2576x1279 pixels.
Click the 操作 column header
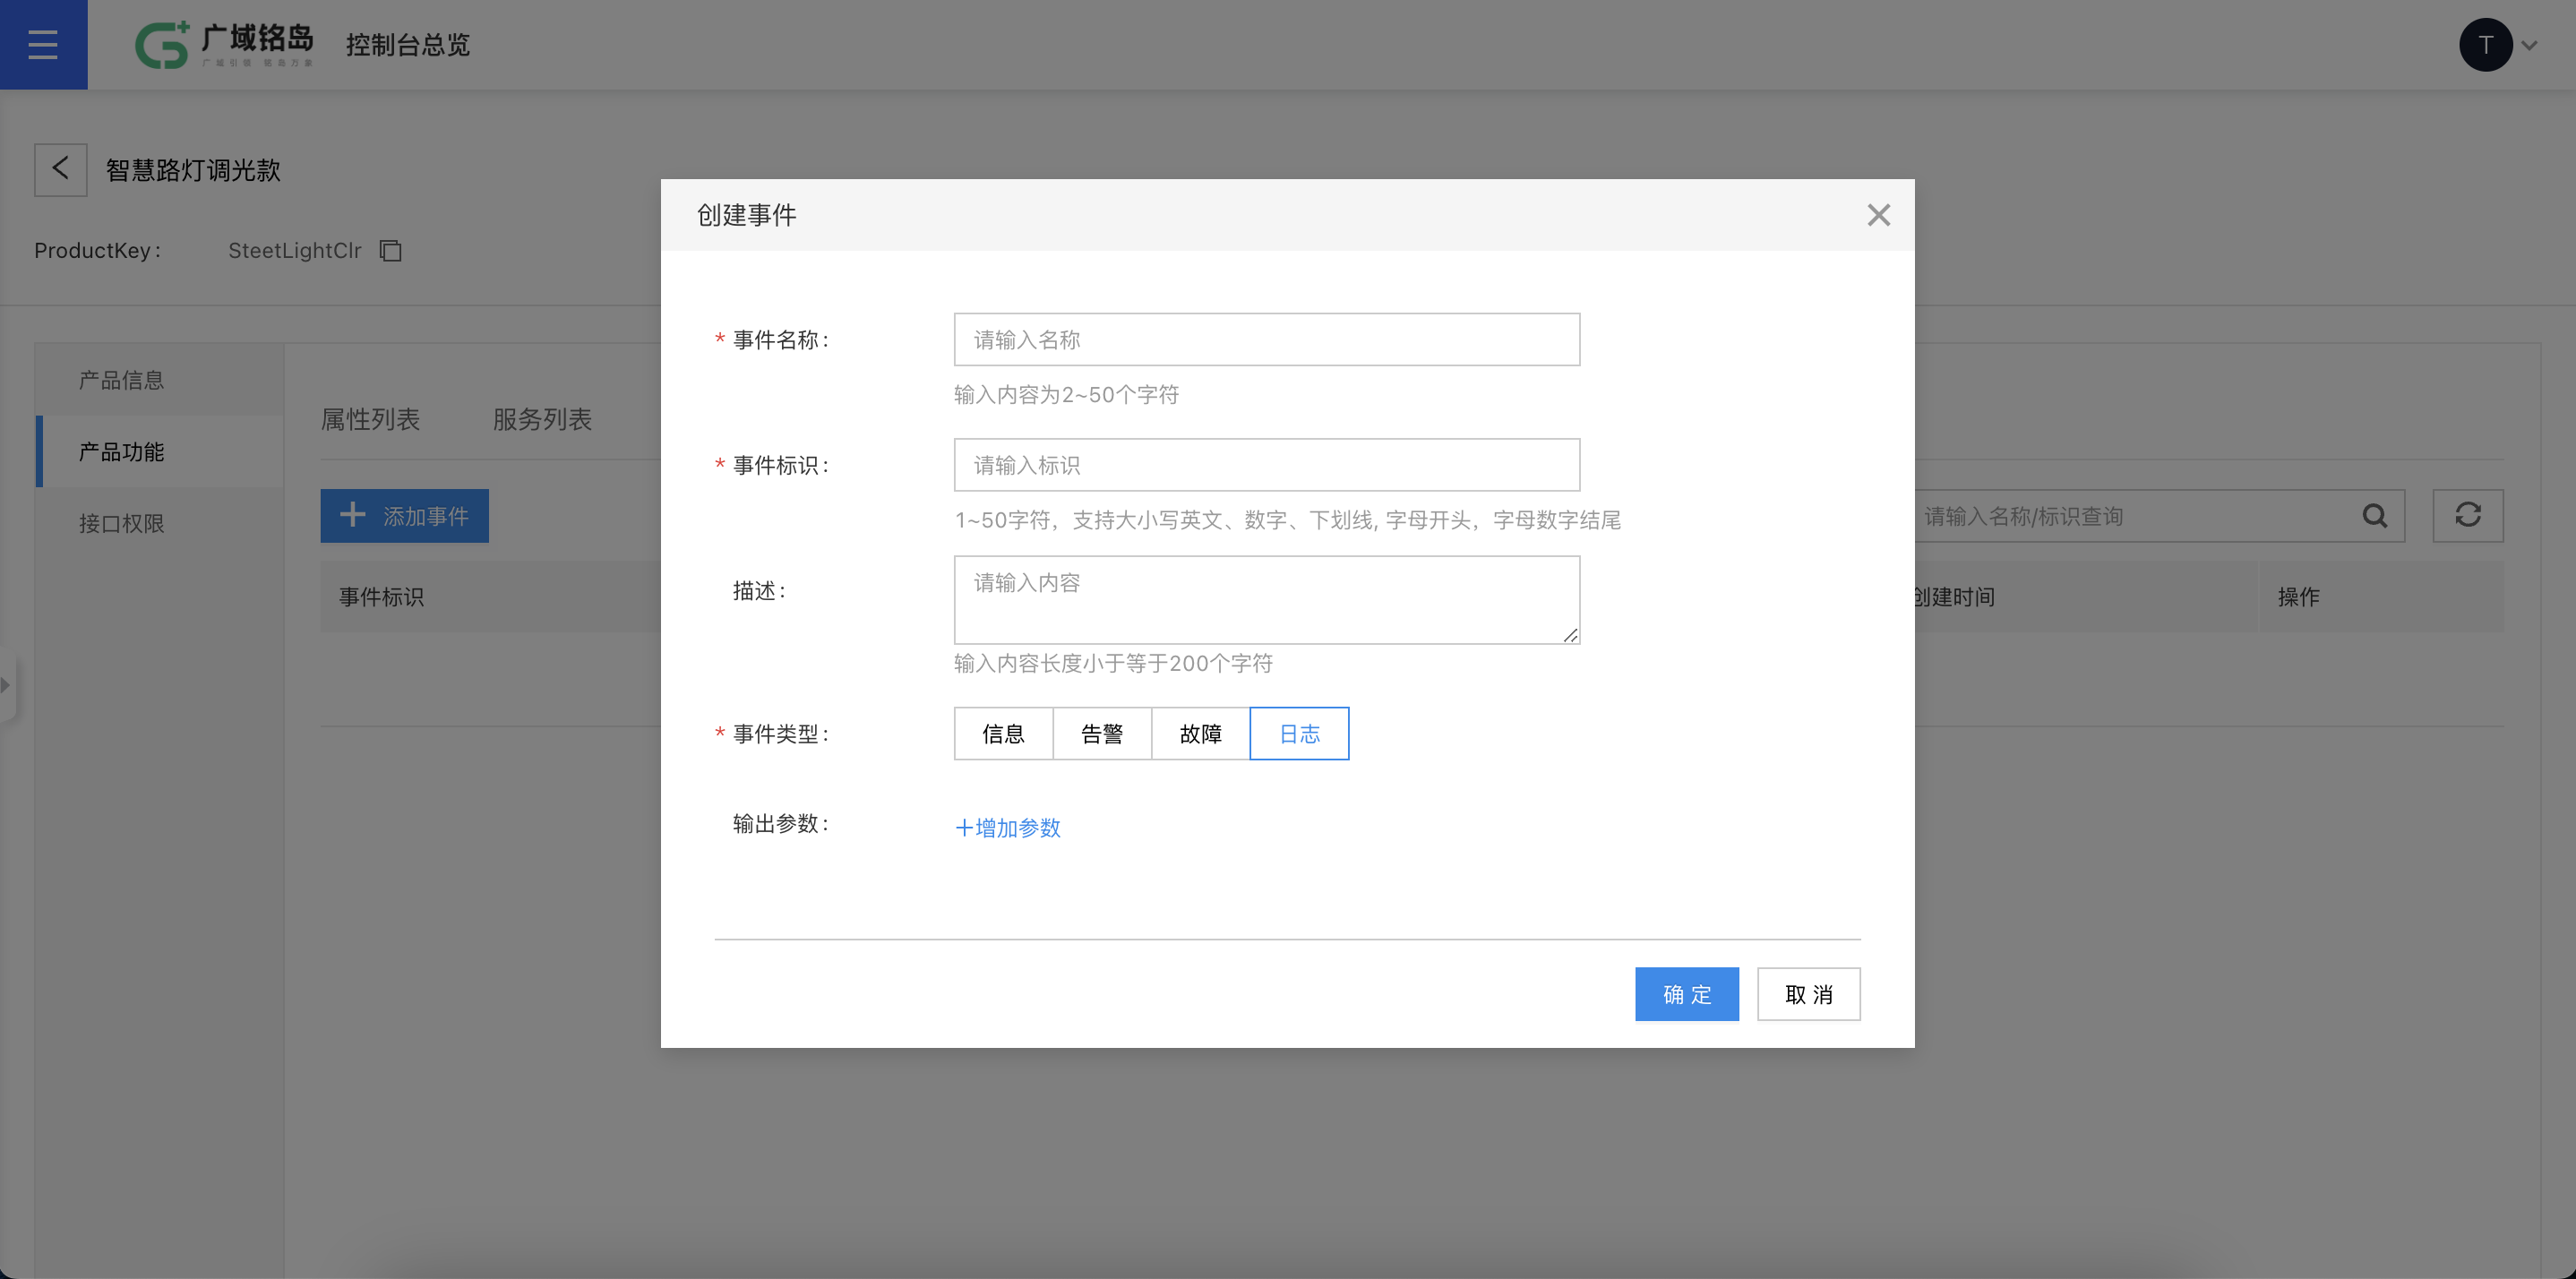pos(2298,597)
